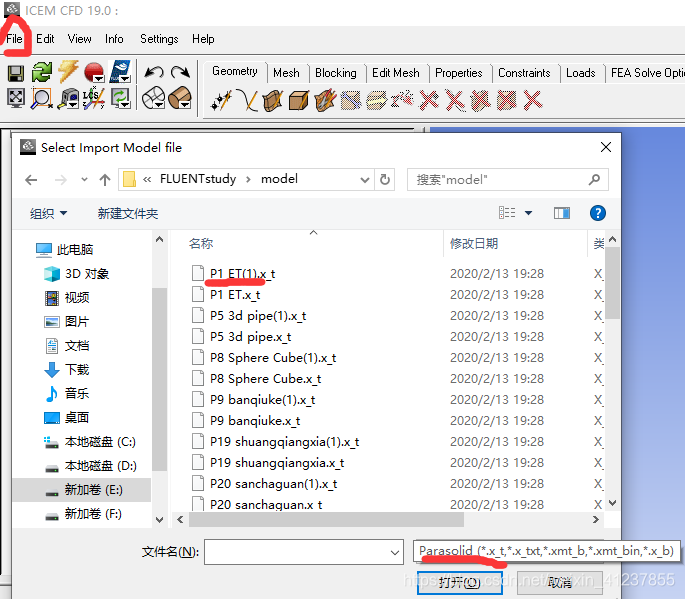Viewport: 685px width, 599px height.
Task: Select the Create/Modify Faceted tool
Action: click(x=325, y=100)
